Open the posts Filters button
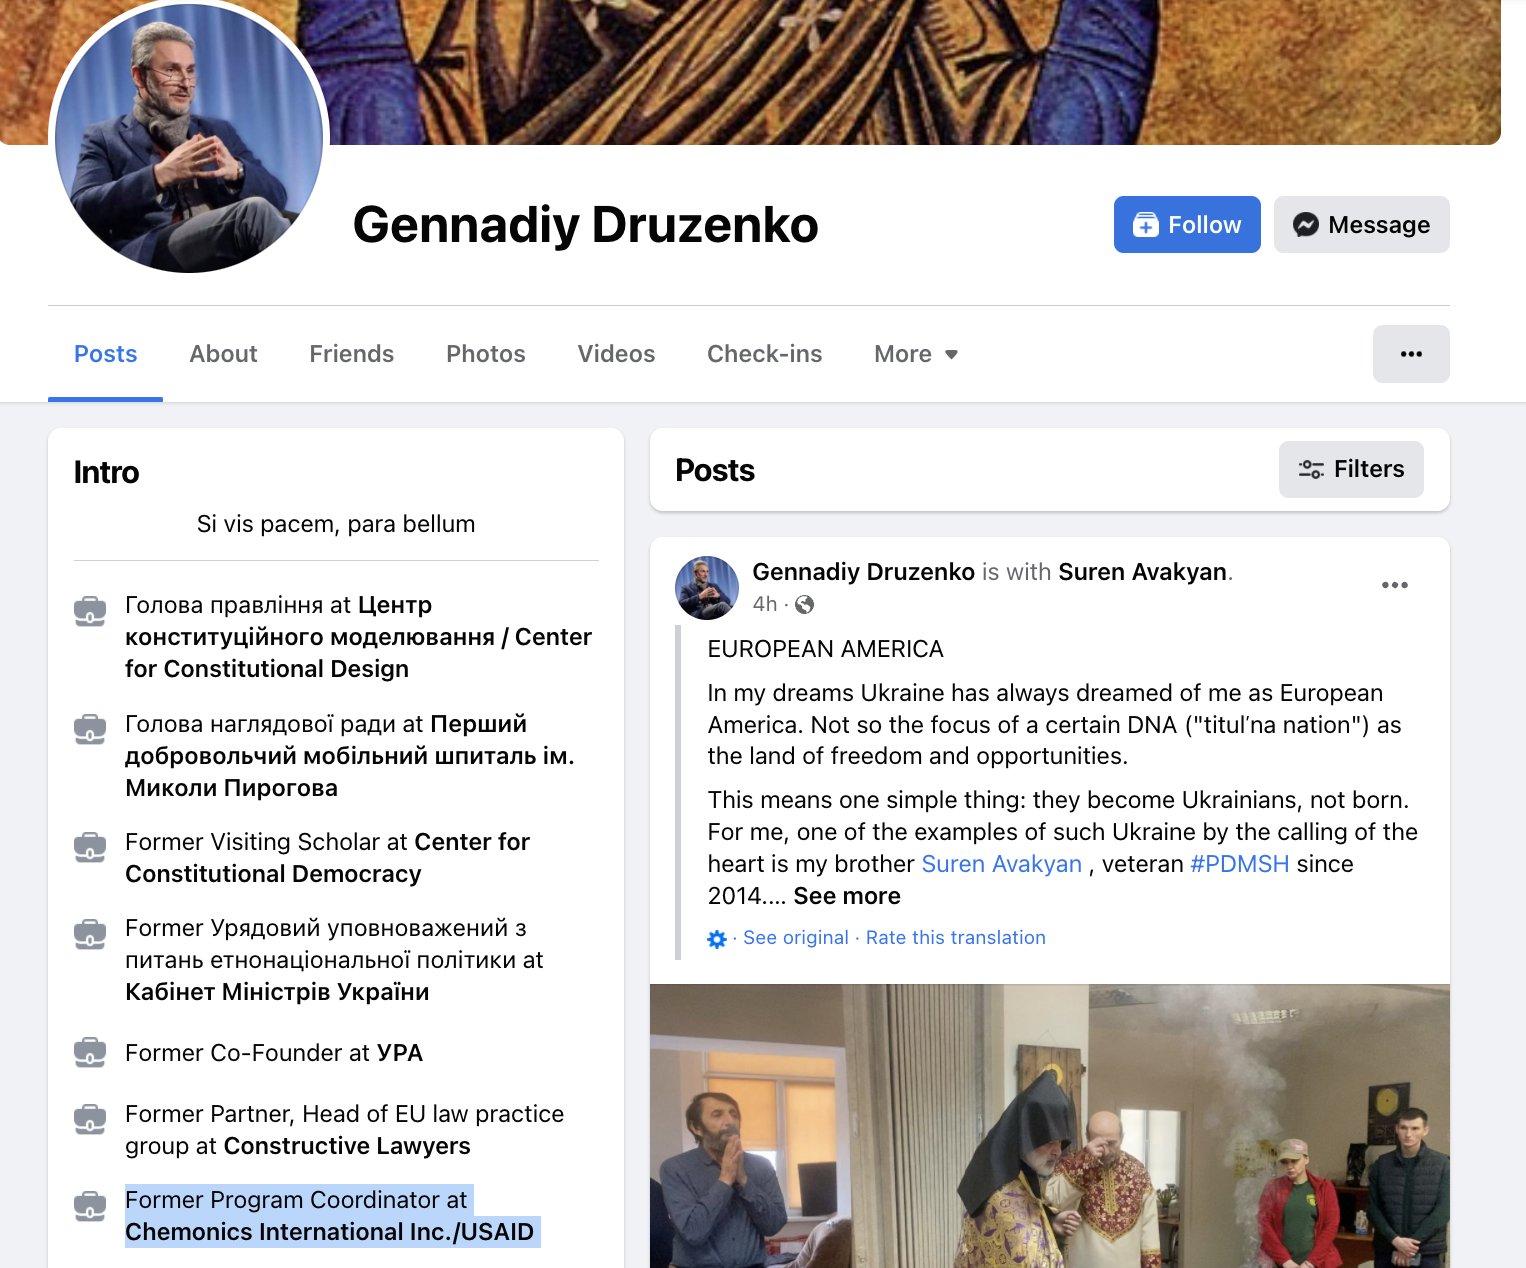The width and height of the screenshot is (1526, 1268). (x=1351, y=469)
